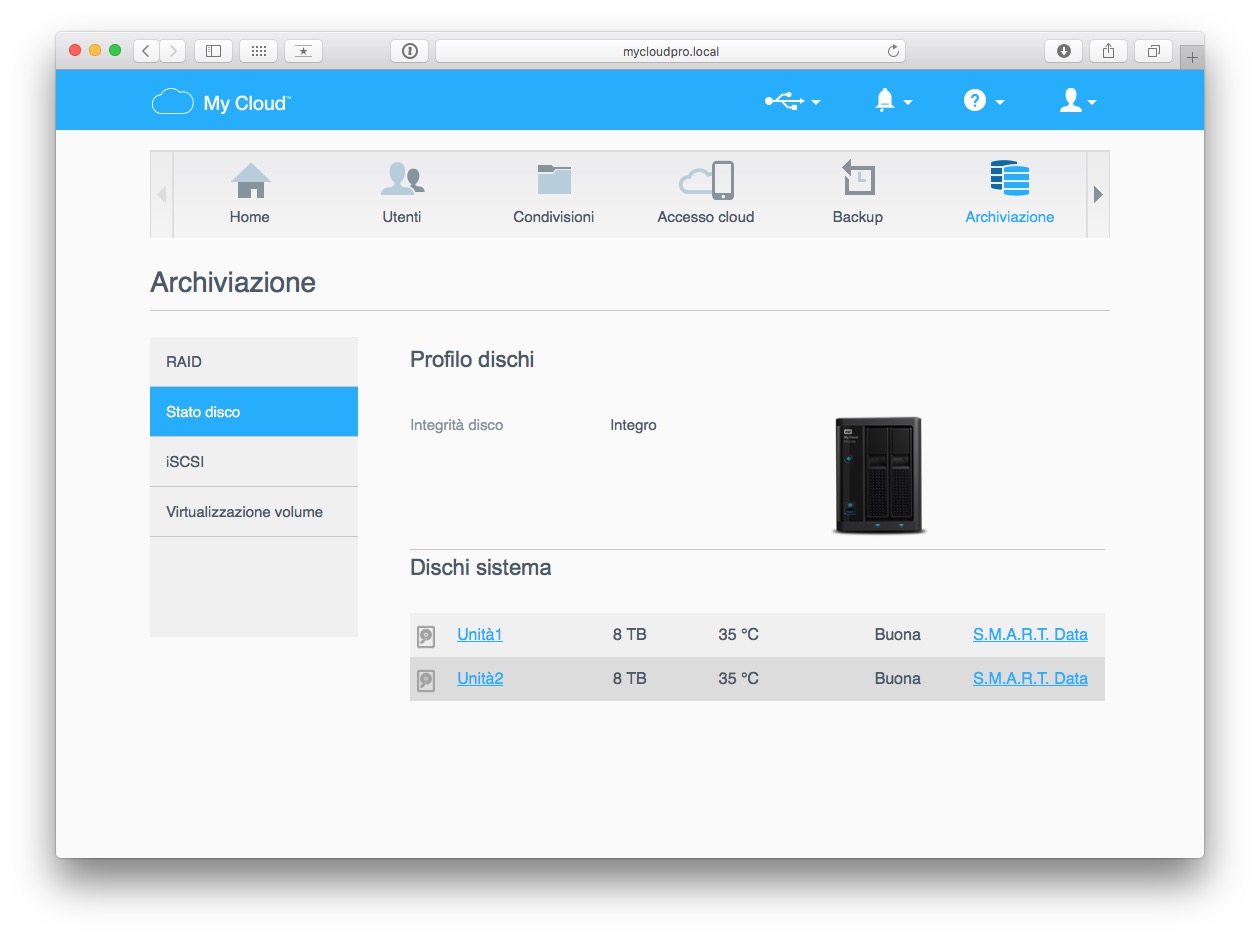
Task: Go to the Home tab icon
Action: tap(250, 180)
